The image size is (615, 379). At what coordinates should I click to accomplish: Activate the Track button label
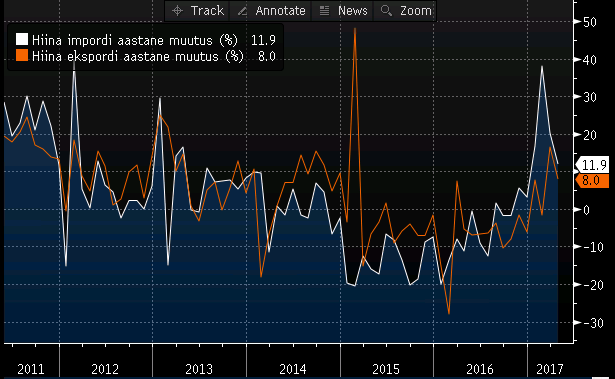(207, 11)
